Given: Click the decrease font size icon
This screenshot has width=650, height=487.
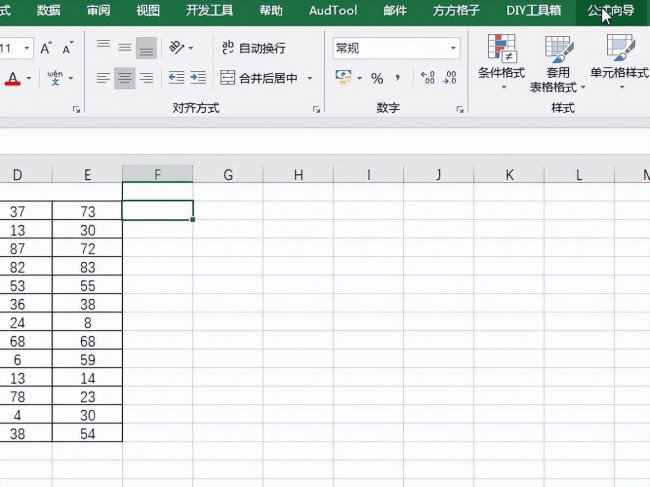Looking at the screenshot, I should 68,48.
